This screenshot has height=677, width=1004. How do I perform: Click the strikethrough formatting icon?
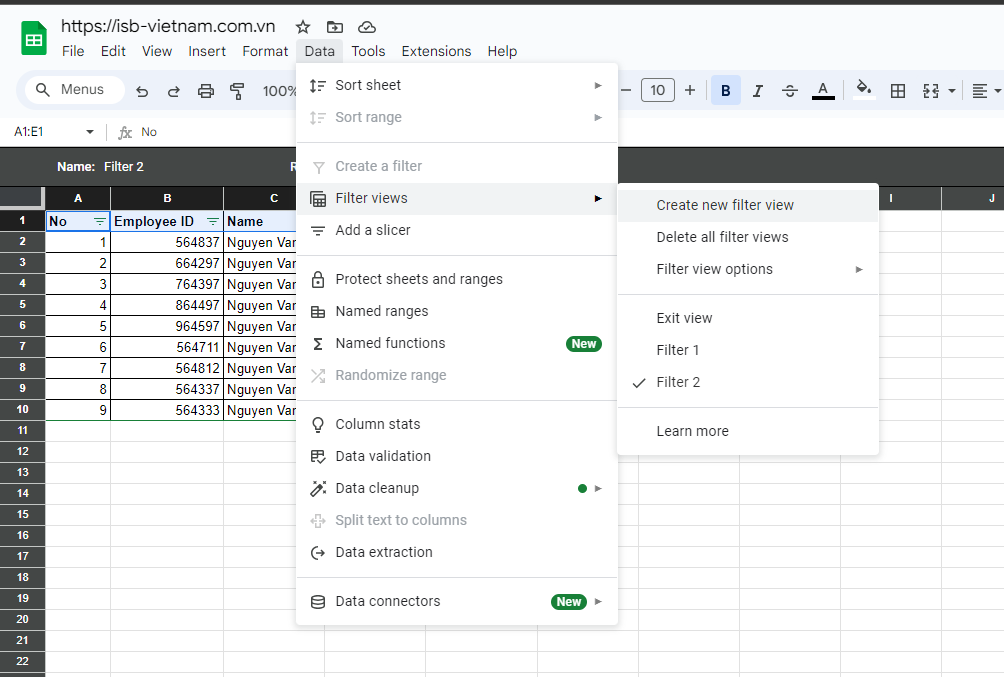click(x=790, y=91)
